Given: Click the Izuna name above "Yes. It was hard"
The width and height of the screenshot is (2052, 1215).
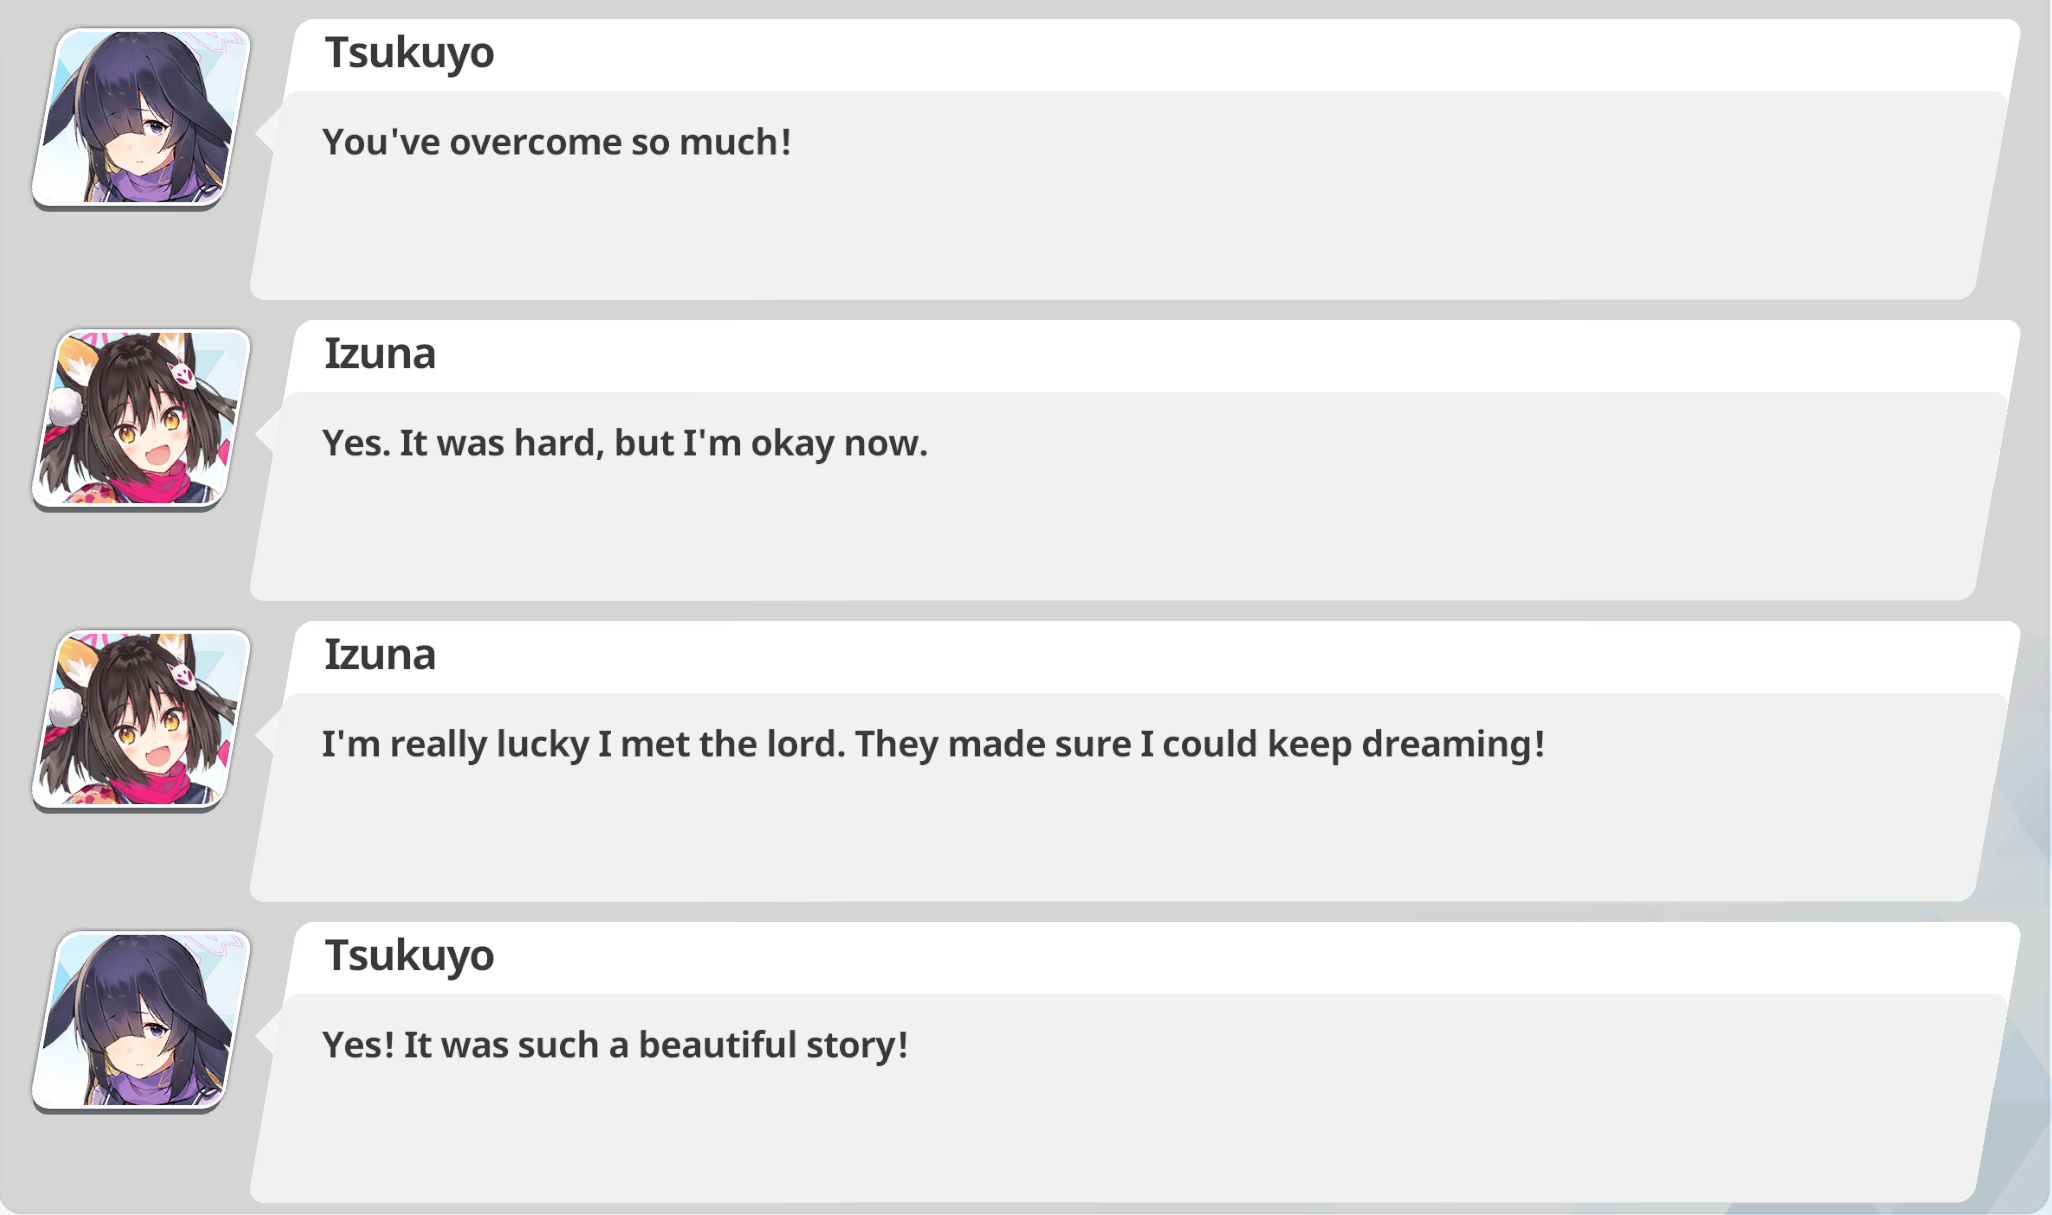Looking at the screenshot, I should click(x=380, y=354).
